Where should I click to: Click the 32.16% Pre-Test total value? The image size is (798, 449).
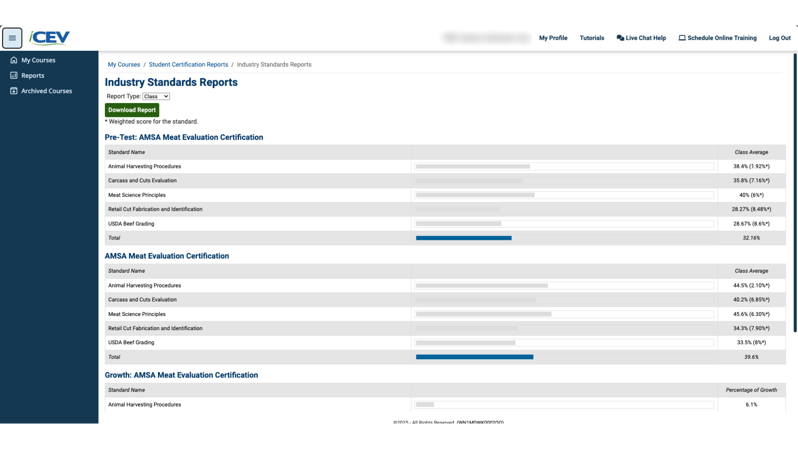[751, 238]
